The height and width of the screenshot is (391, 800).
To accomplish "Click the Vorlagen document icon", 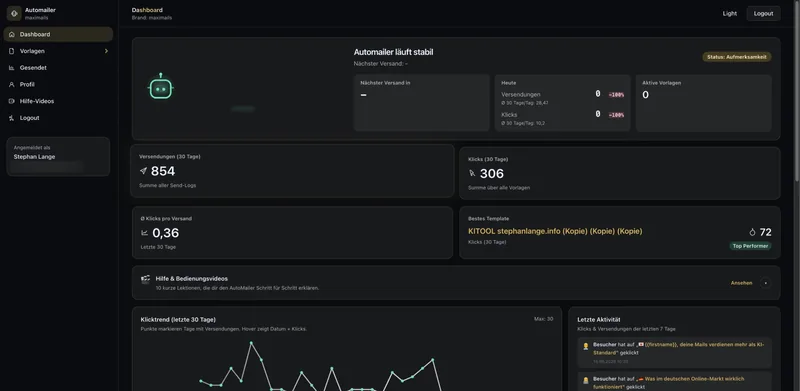I will pos(12,51).
